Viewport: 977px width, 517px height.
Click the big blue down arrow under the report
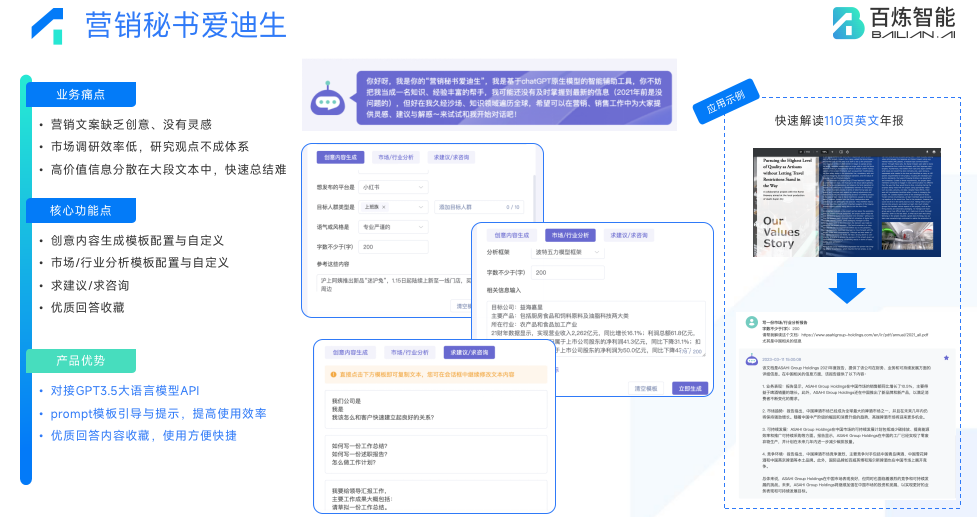coord(847,287)
